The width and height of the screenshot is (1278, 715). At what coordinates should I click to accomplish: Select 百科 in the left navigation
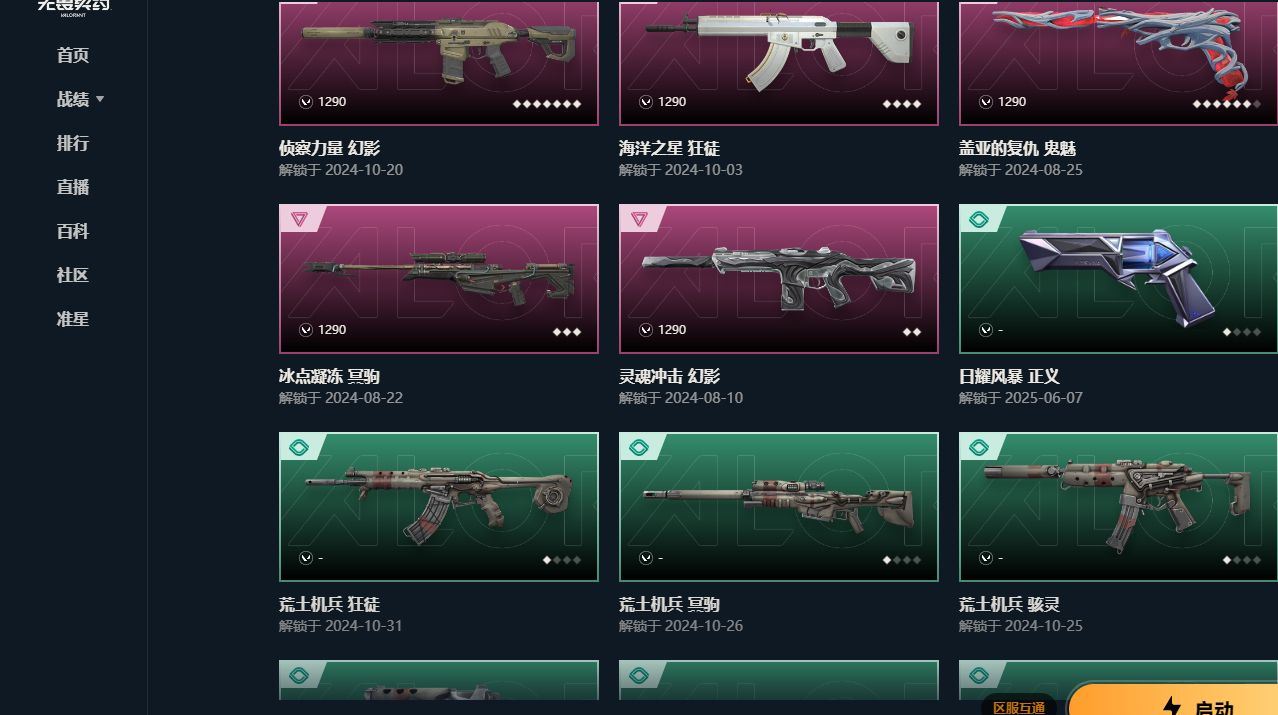[x=73, y=231]
